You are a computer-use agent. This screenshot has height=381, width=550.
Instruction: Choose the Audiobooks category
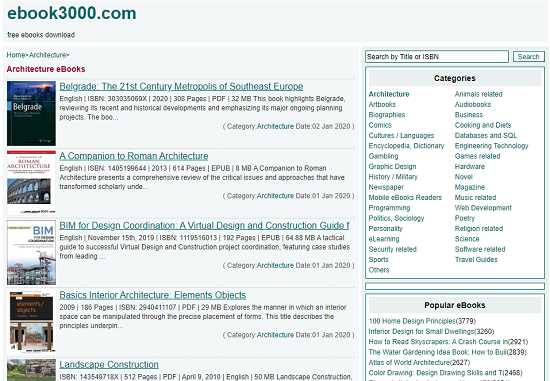click(473, 105)
